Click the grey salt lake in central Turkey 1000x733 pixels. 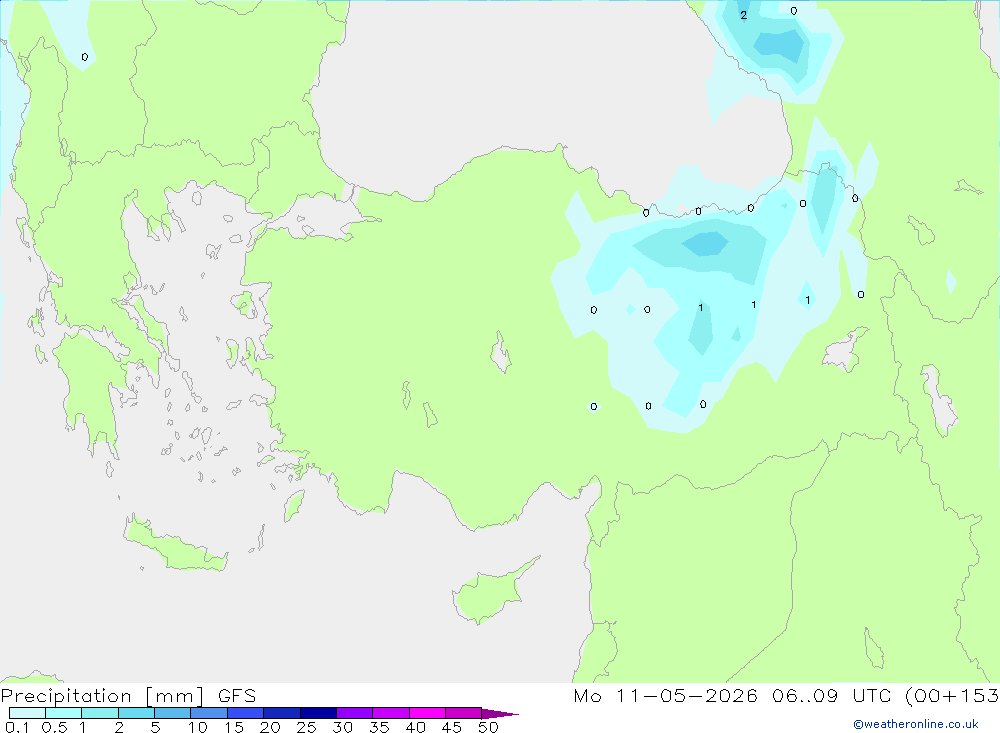coord(501,352)
